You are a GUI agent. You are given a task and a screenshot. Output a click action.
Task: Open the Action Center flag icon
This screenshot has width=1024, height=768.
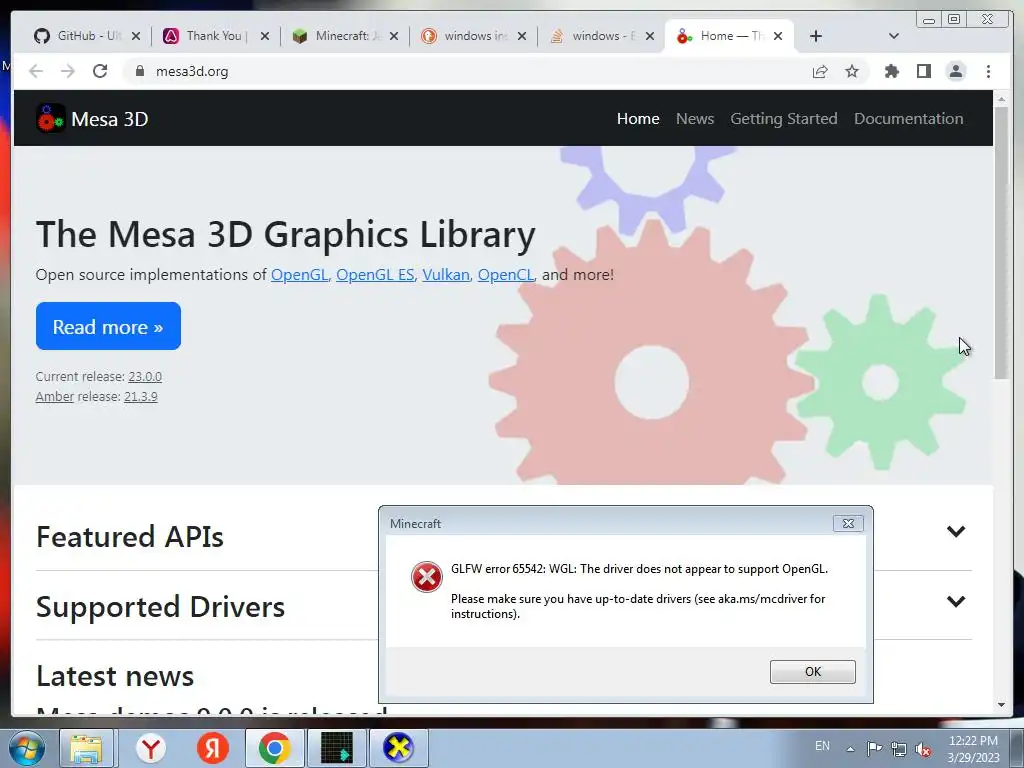(x=874, y=748)
